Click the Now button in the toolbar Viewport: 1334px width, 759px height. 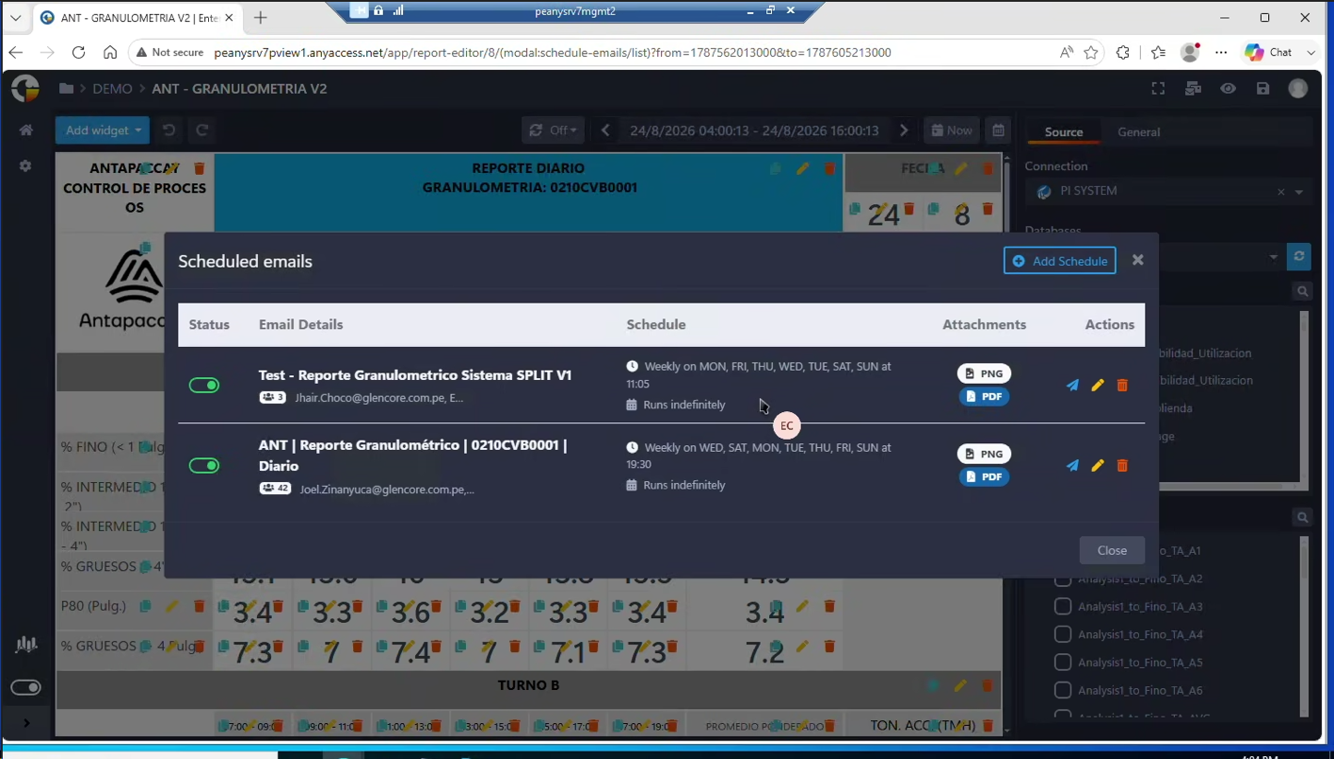click(951, 130)
